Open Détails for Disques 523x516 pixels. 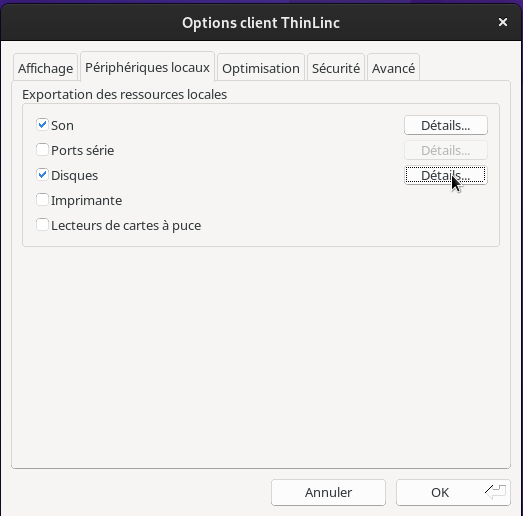(446, 175)
